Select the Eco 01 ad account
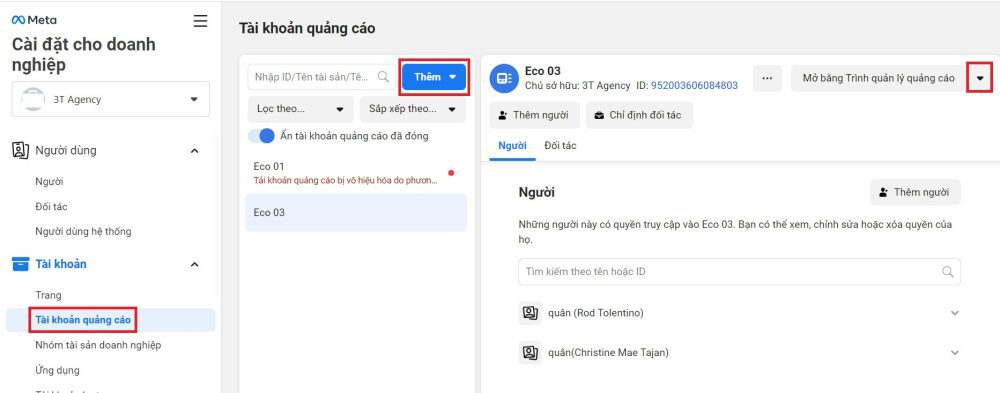 [x=356, y=173]
